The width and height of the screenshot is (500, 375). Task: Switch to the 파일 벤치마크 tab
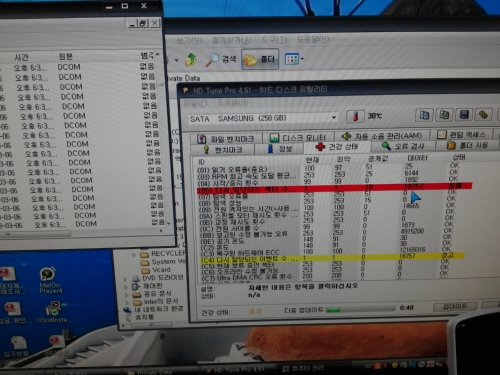[226, 139]
